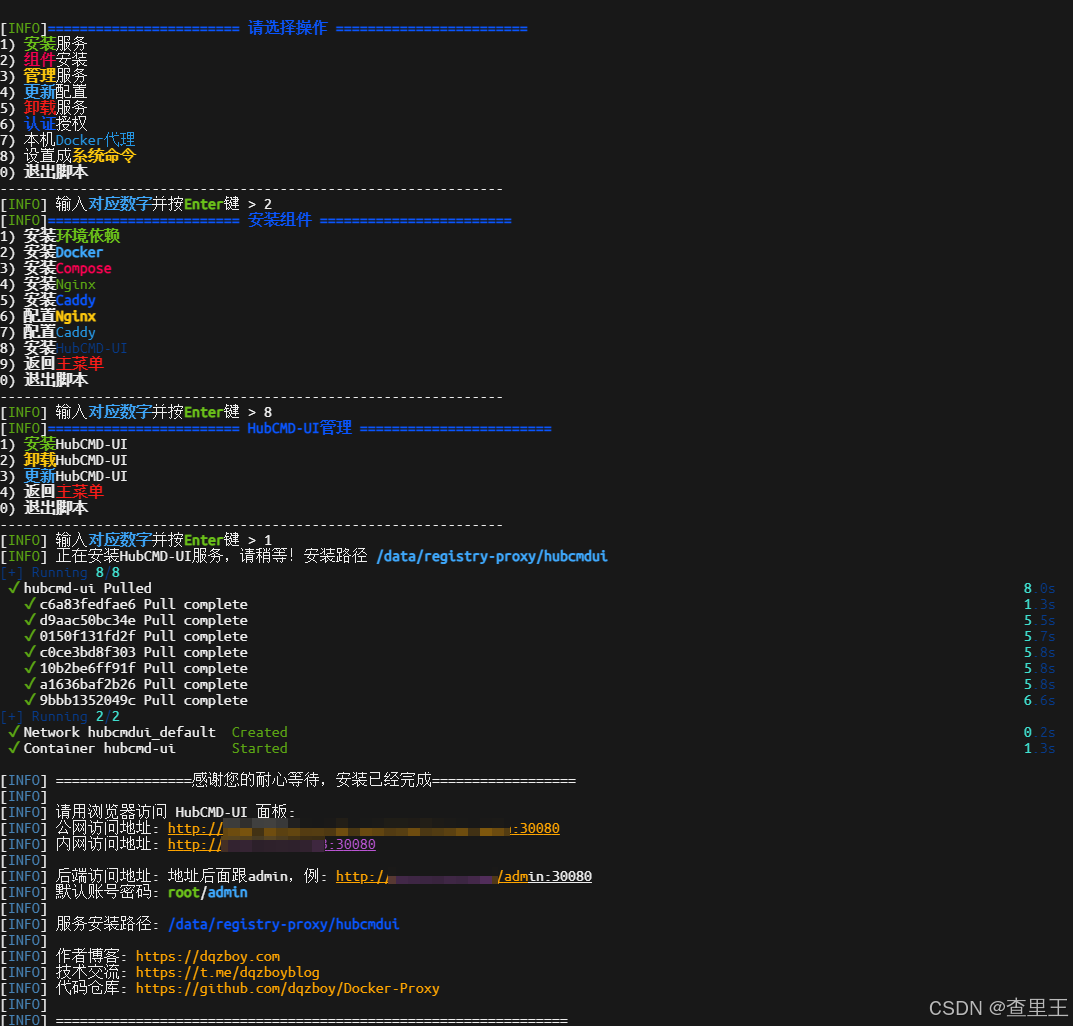The width and height of the screenshot is (1073, 1026).
Task: Click the entry '1) 安装HubCMD-UI'
Action: [64, 444]
